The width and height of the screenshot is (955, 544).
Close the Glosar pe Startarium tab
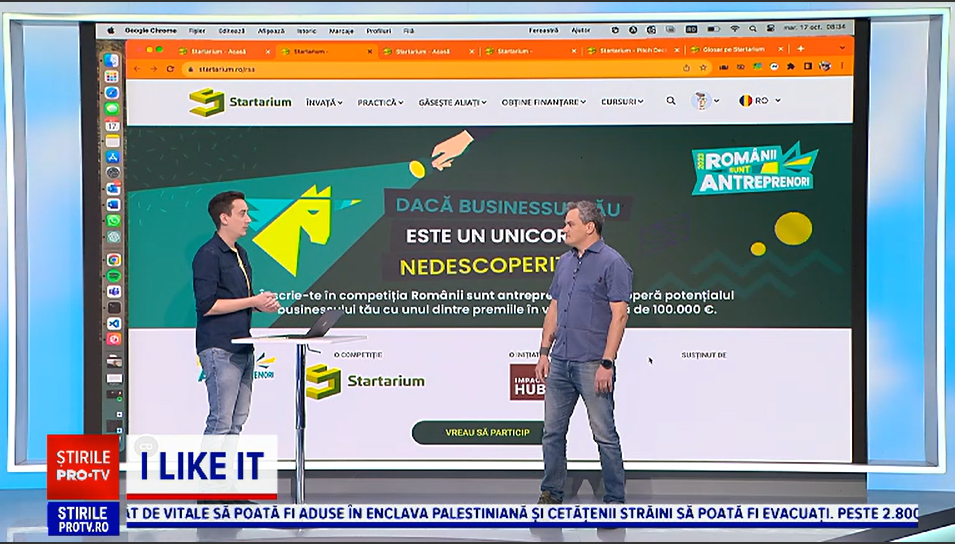pyautogui.click(x=780, y=49)
